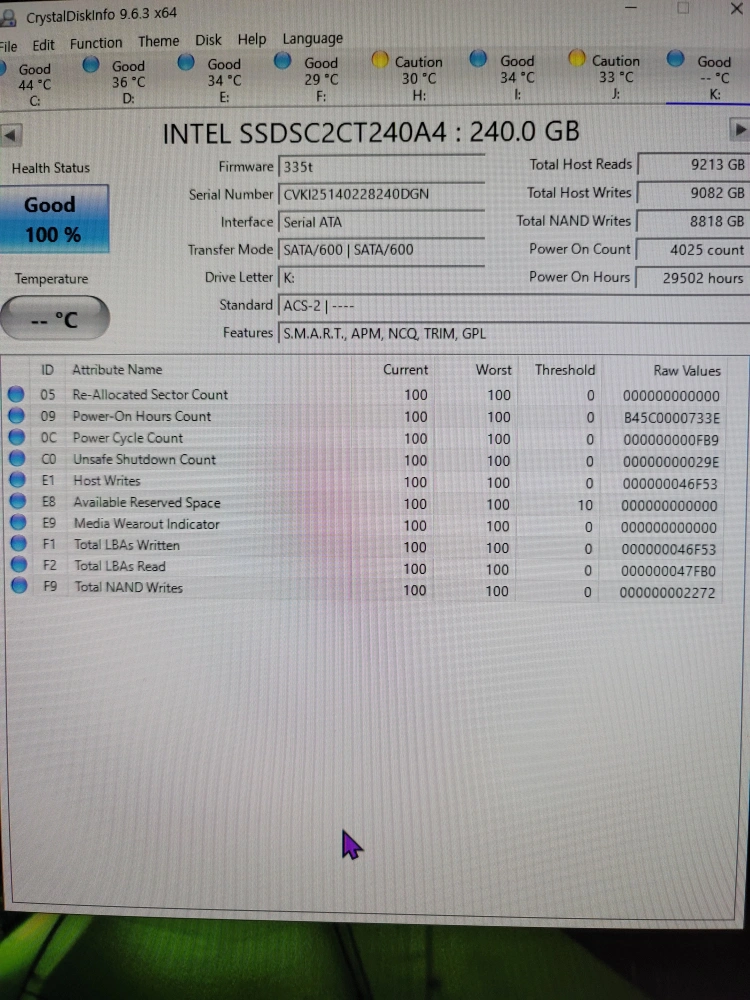Screen dimensions: 750x1000
Task: Select the D: drive status icon
Action: point(92,64)
